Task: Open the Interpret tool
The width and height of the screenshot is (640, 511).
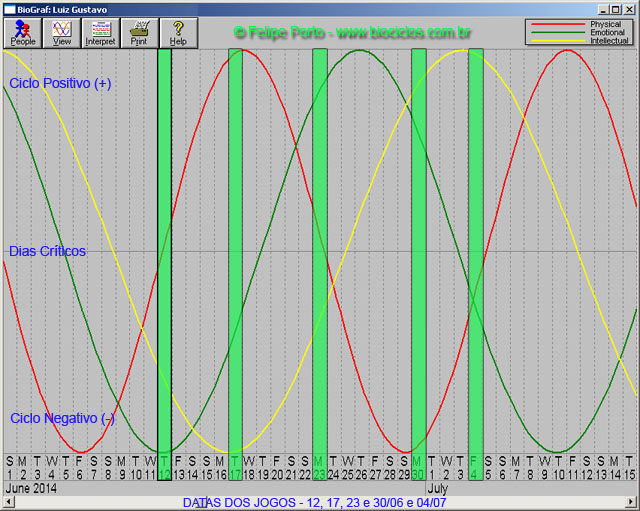Action: point(100,33)
